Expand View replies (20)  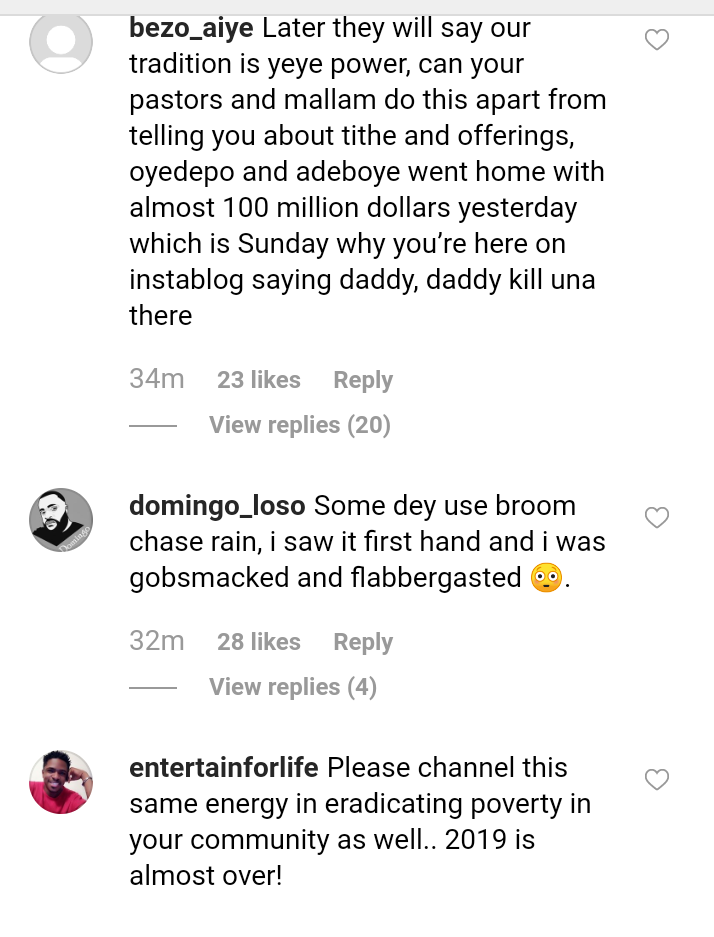click(x=299, y=425)
